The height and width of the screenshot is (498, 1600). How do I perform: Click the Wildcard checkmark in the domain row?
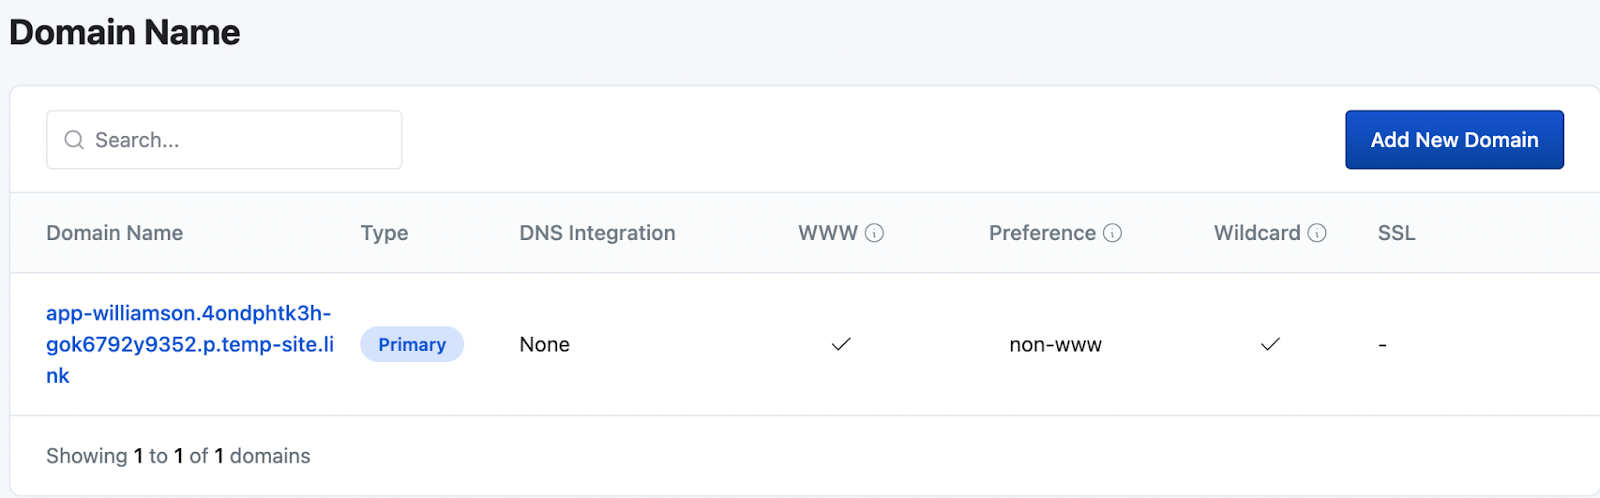coord(1270,344)
